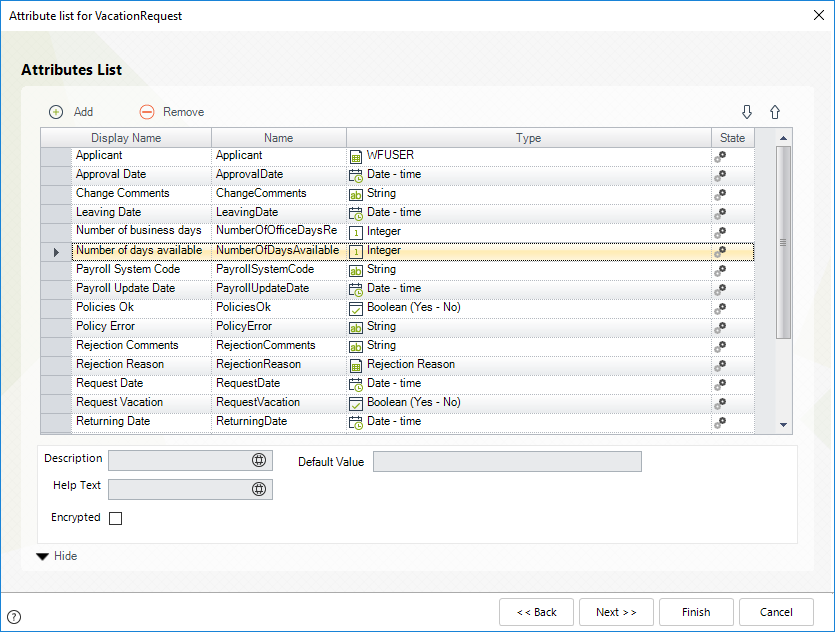Select the Applicant display name cell
Image resolution: width=835 pixels, height=632 pixels.
pyautogui.click(x=142, y=155)
